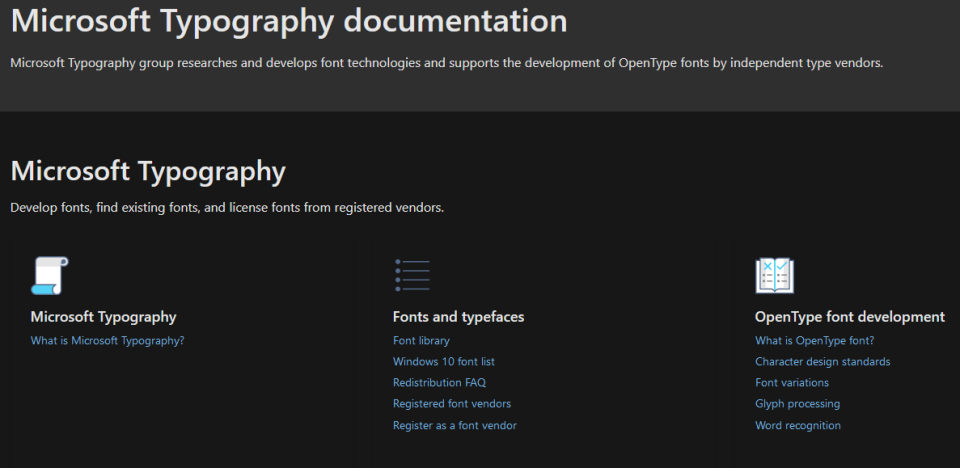Open the Font variations link
The image size is (960, 468).
[792, 383]
